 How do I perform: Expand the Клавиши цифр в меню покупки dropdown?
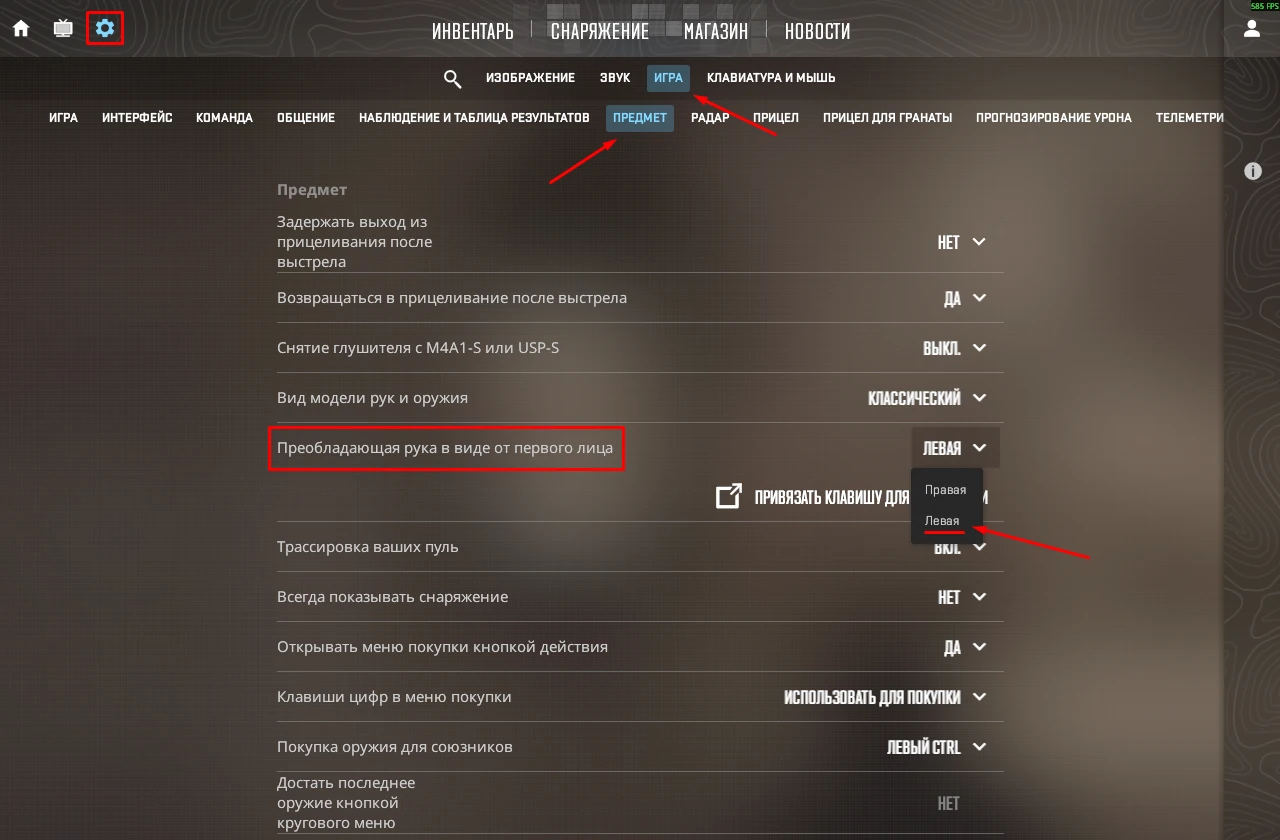point(885,697)
